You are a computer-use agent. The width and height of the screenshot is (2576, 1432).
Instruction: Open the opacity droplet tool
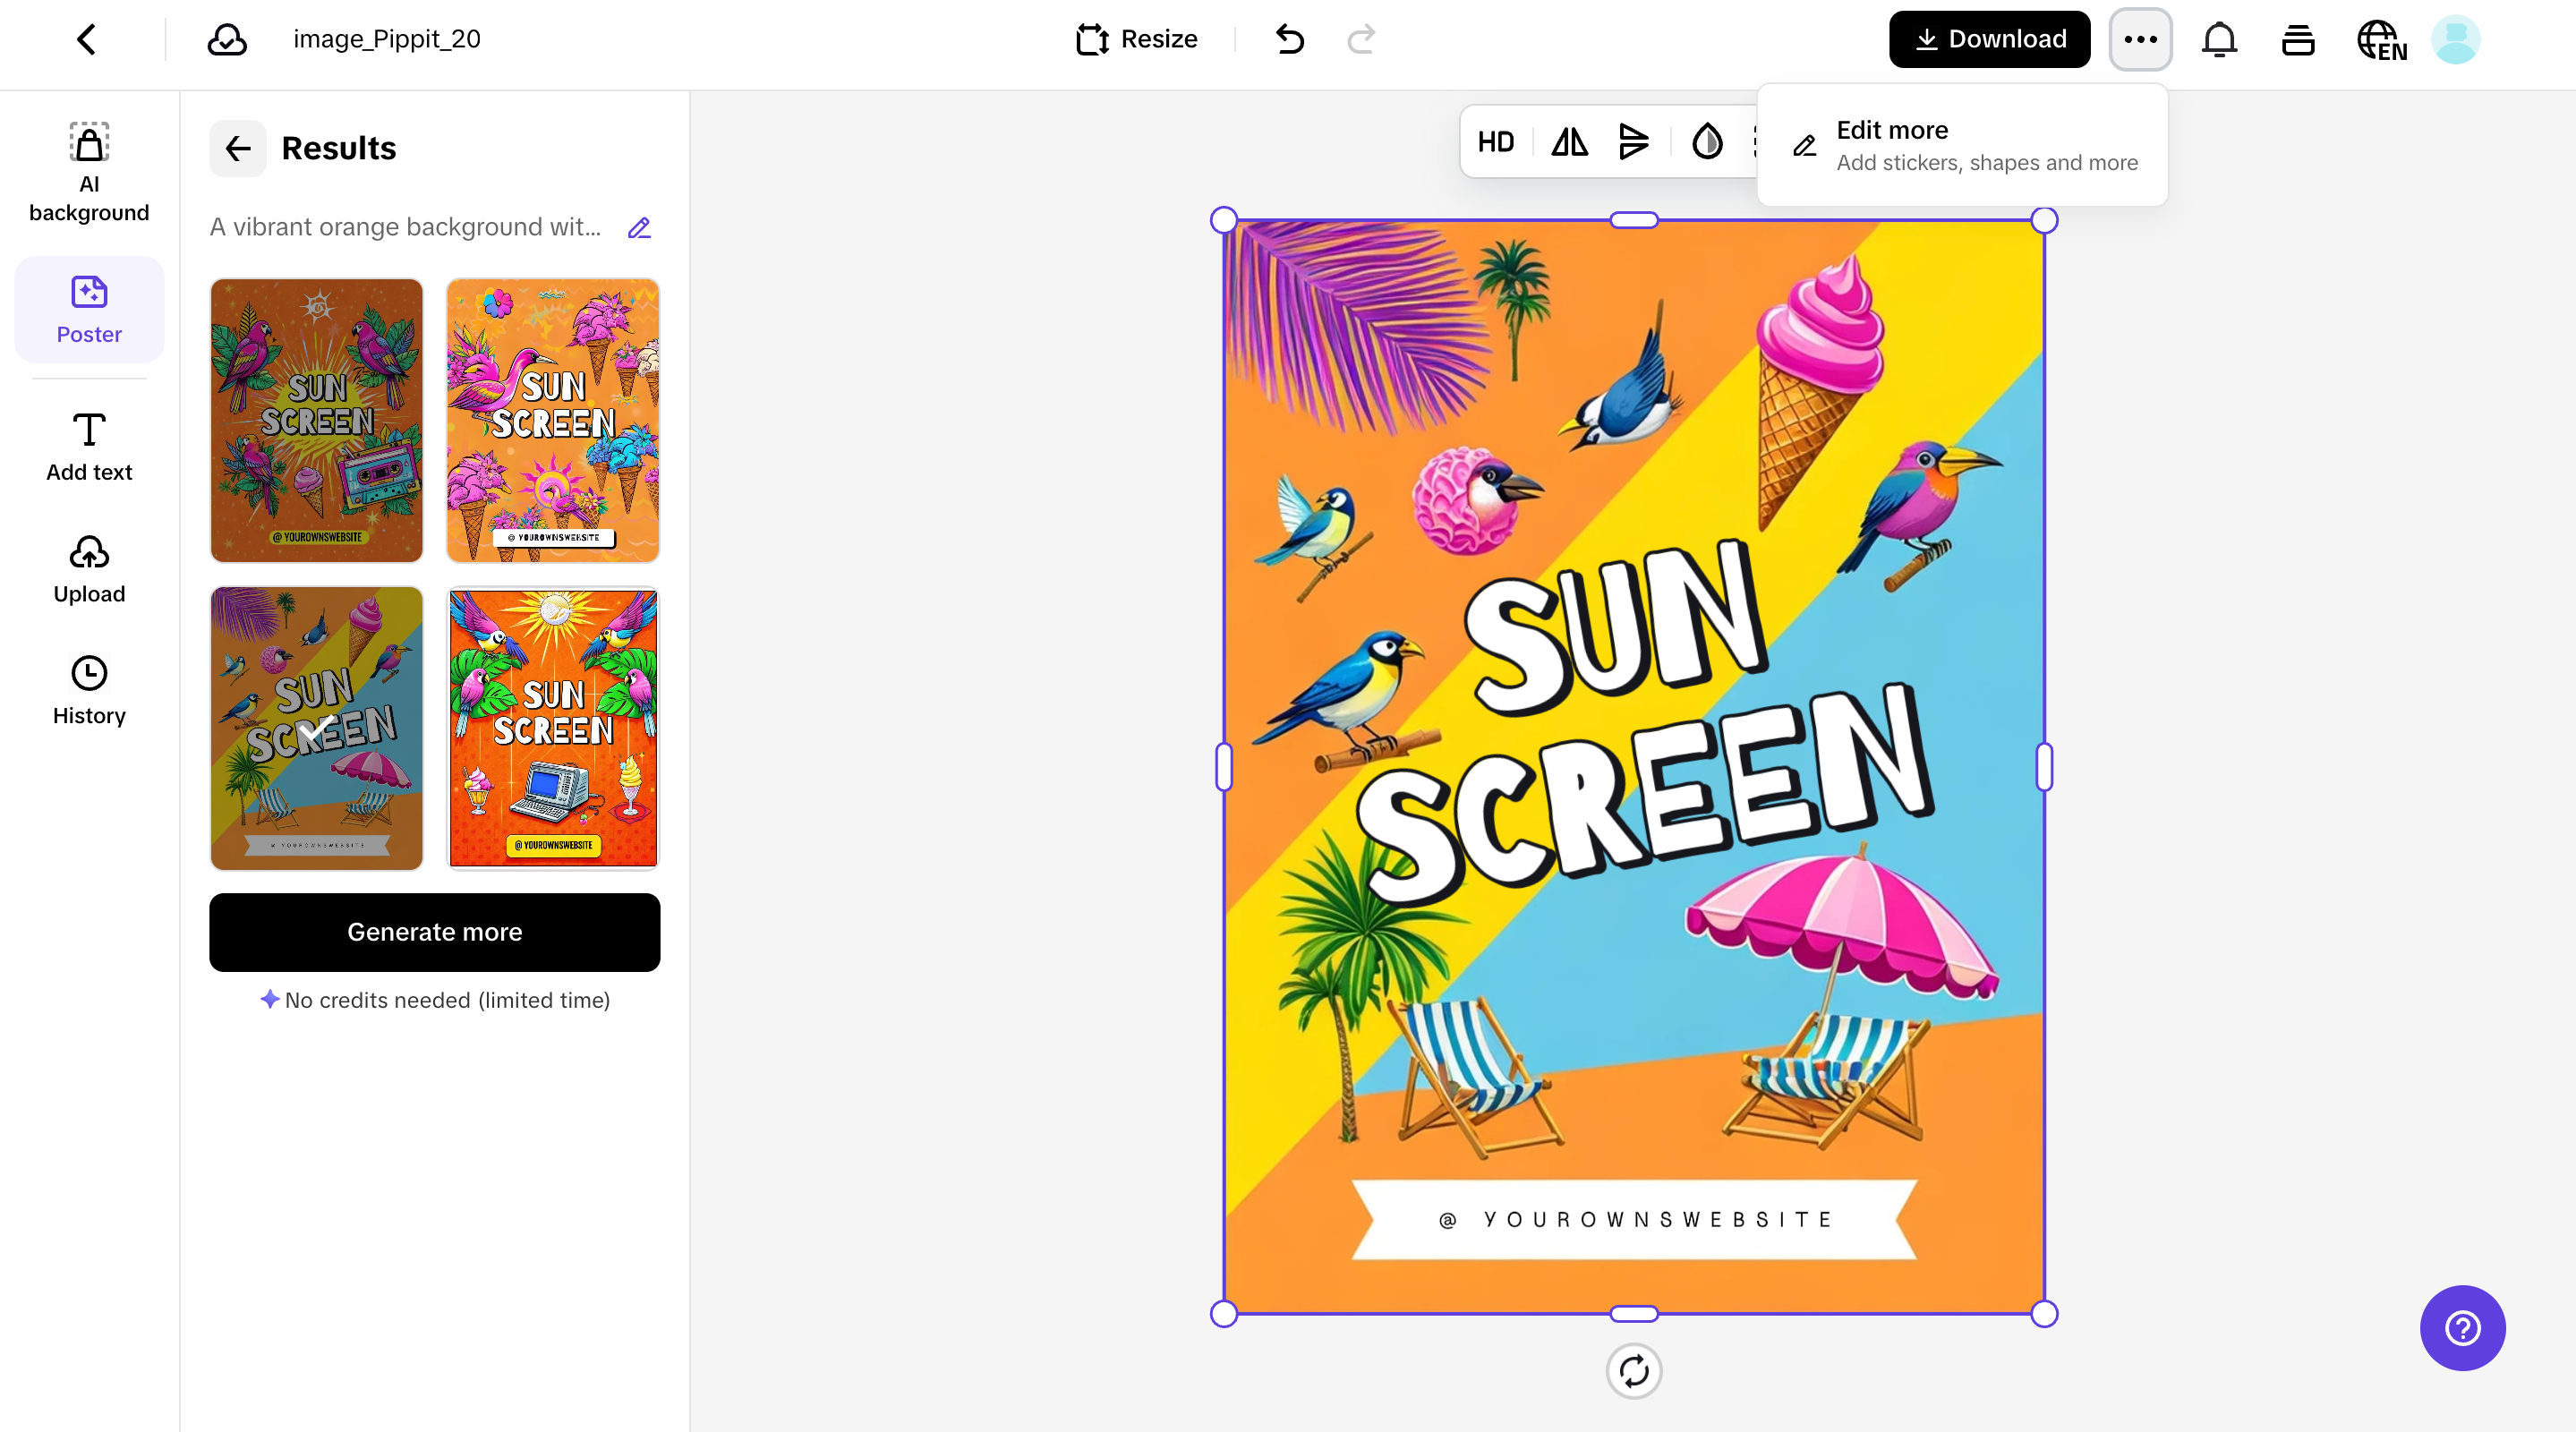point(1707,142)
